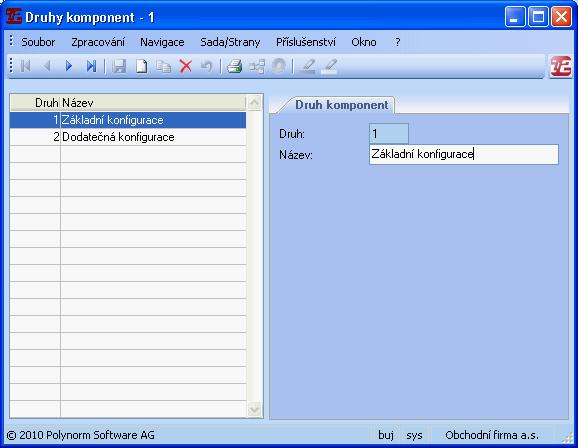The height and width of the screenshot is (448, 578).
Task: Create new record page icon
Action: tap(142, 66)
